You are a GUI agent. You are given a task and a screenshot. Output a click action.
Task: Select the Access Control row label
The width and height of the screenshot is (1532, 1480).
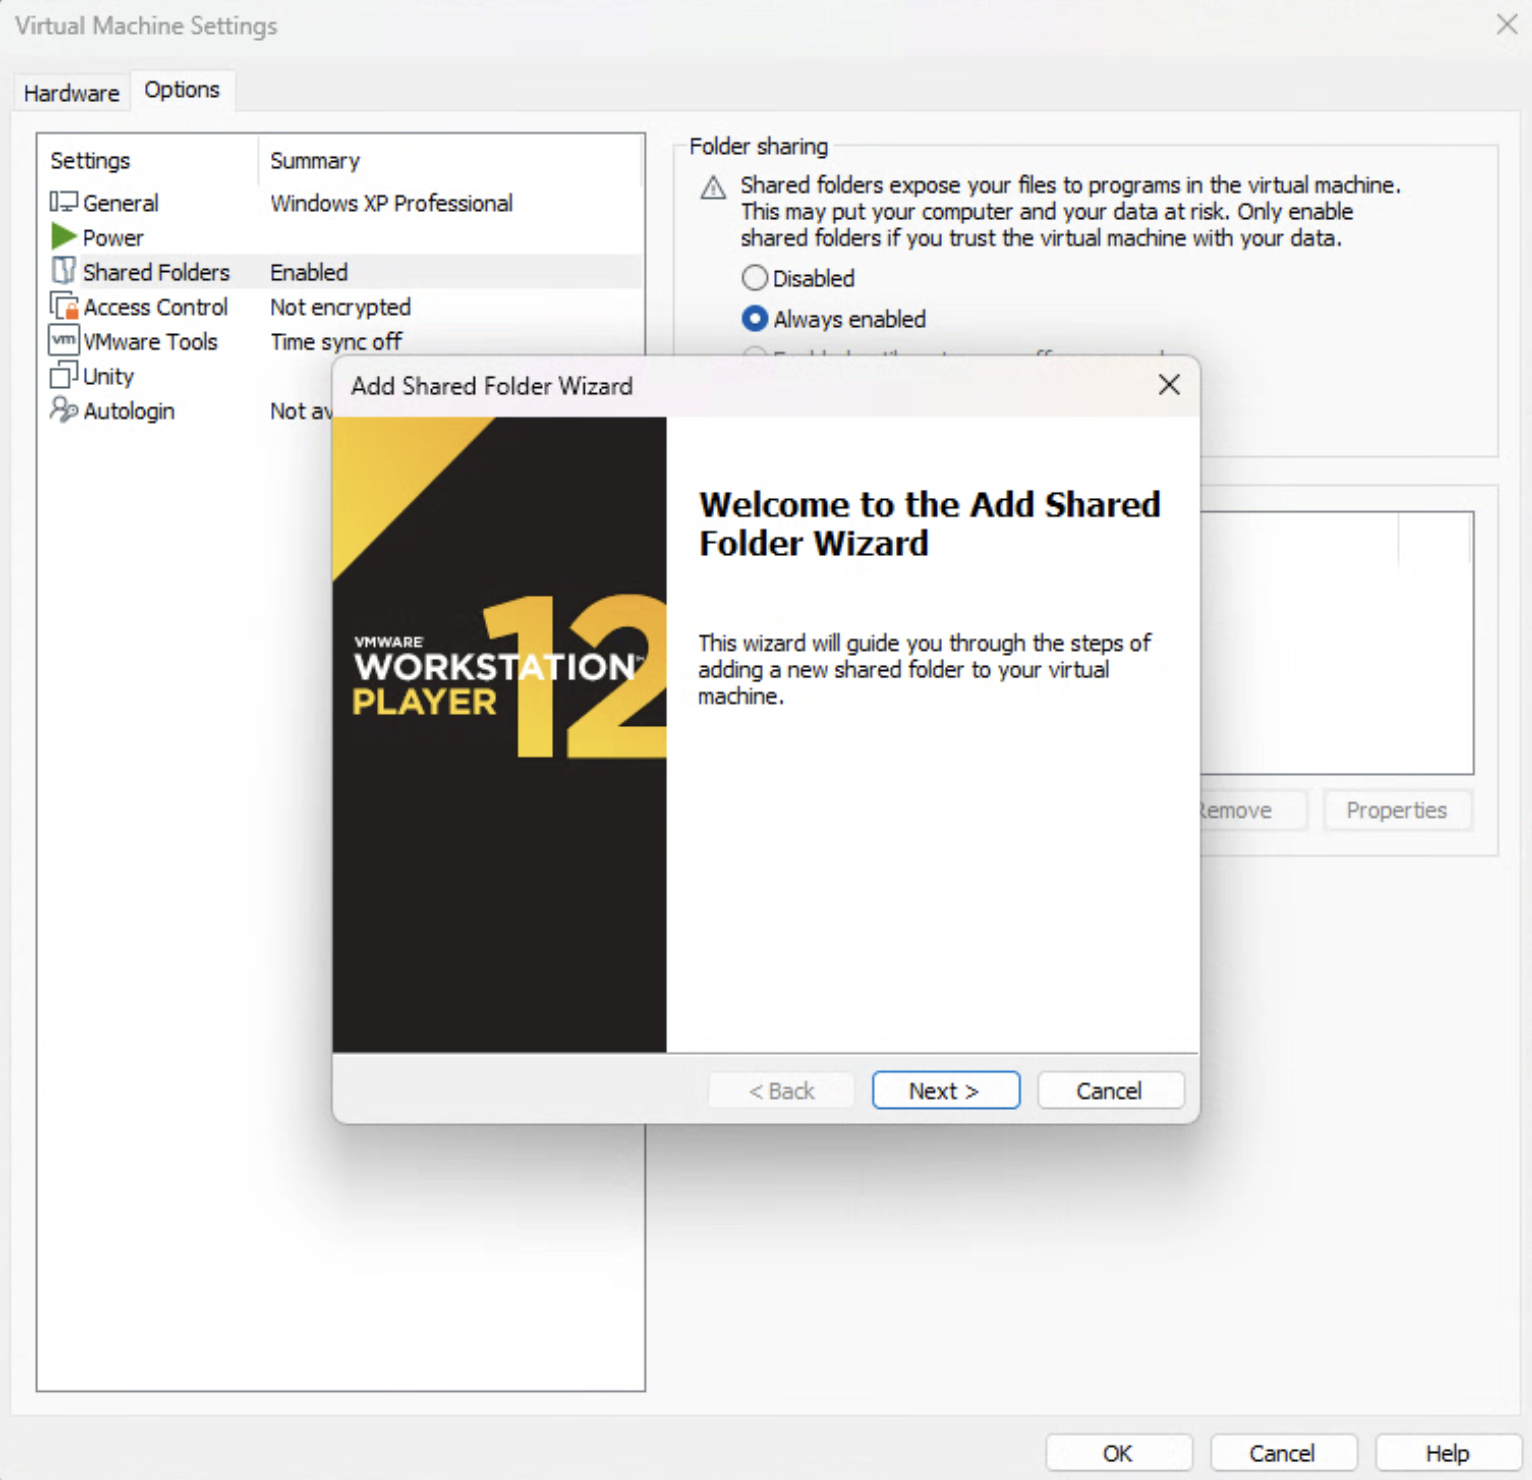pyautogui.click(x=156, y=307)
